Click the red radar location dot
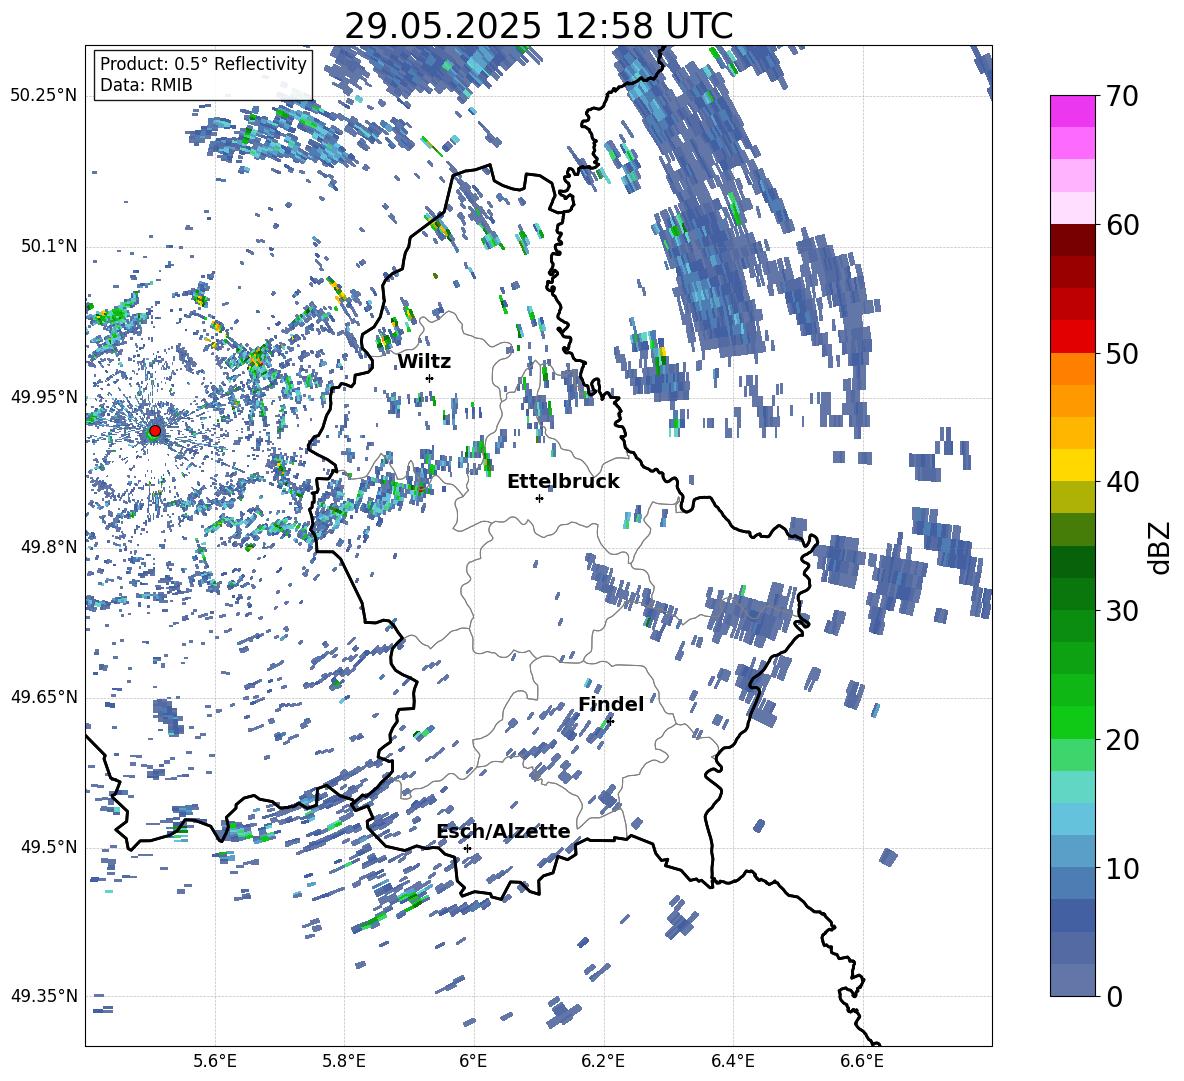This screenshot has height=1081, width=1184. click(x=155, y=431)
